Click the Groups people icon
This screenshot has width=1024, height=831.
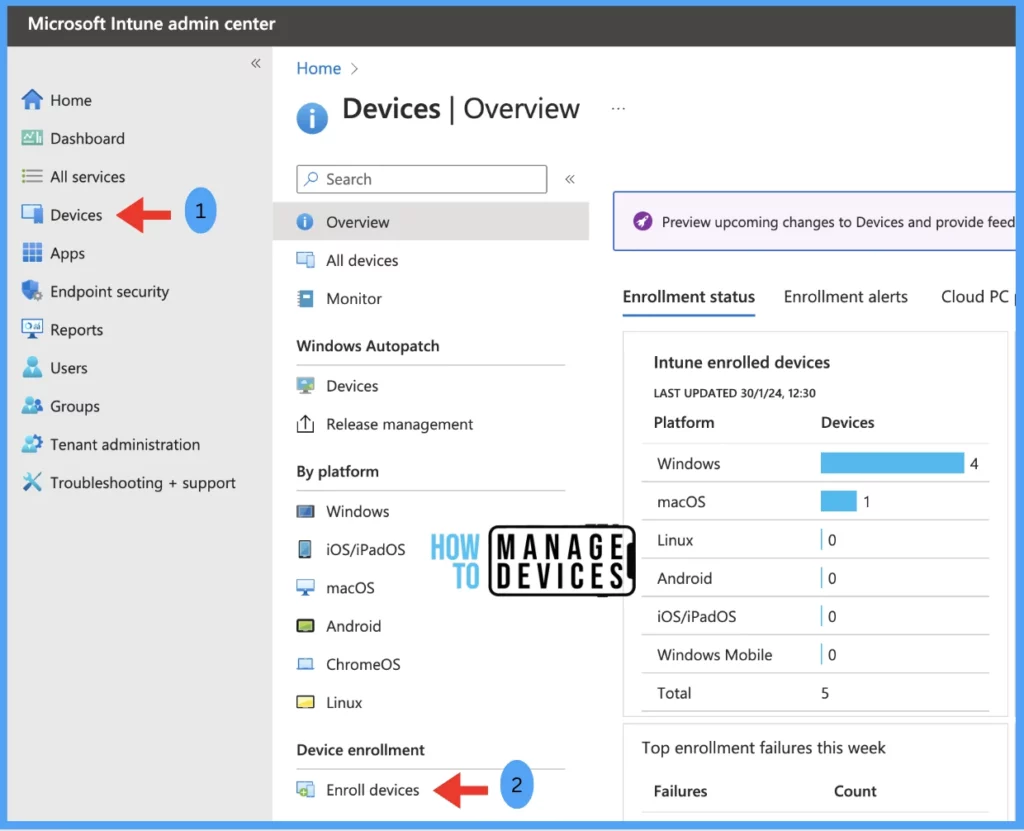tap(32, 406)
